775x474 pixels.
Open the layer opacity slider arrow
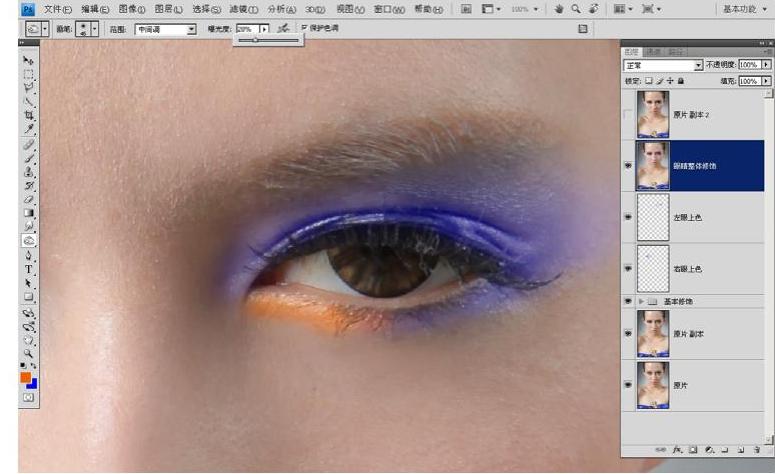click(766, 65)
